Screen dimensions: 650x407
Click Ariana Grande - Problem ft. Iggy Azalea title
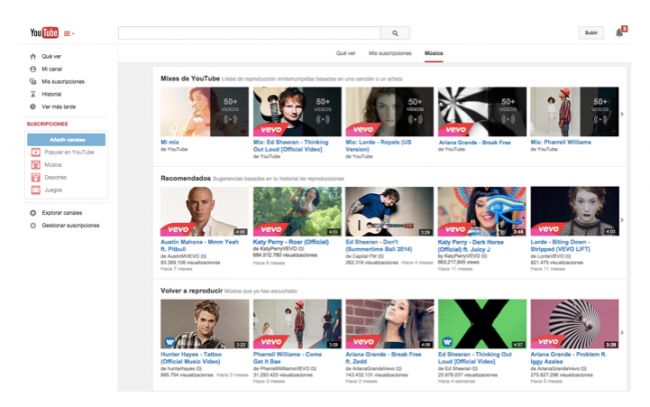pyautogui.click(x=568, y=358)
